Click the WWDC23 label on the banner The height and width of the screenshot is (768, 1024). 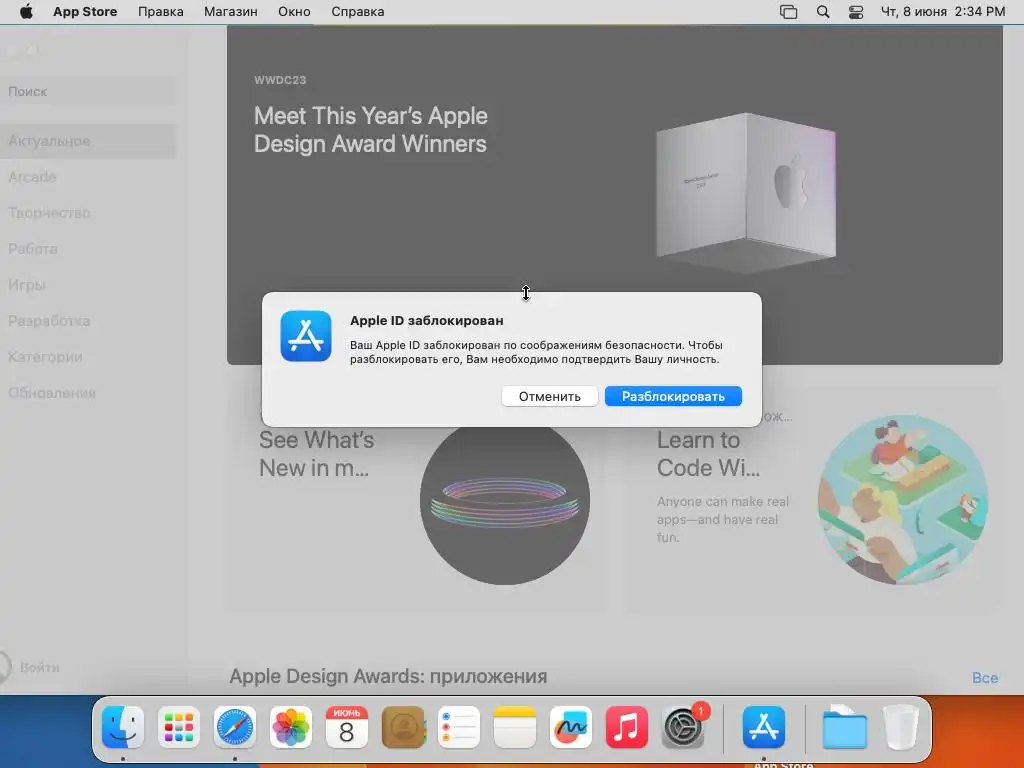280,80
